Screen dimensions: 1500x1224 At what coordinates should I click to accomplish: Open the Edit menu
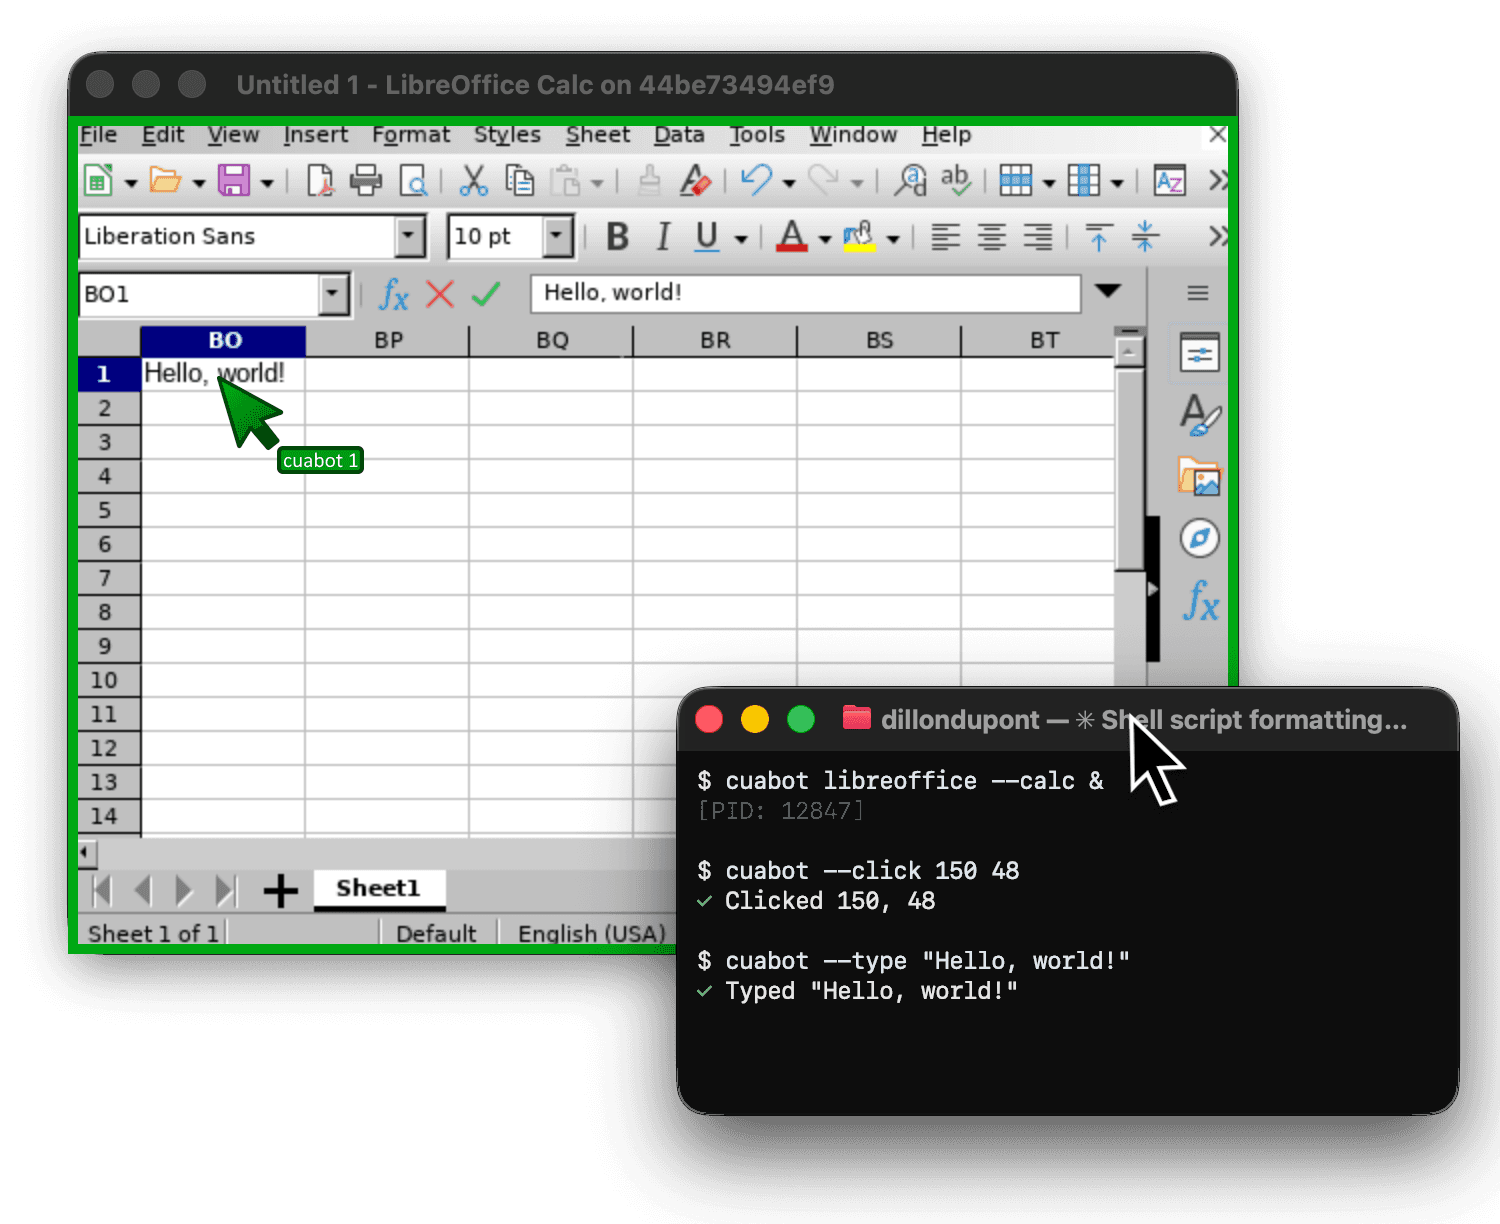[x=163, y=134]
